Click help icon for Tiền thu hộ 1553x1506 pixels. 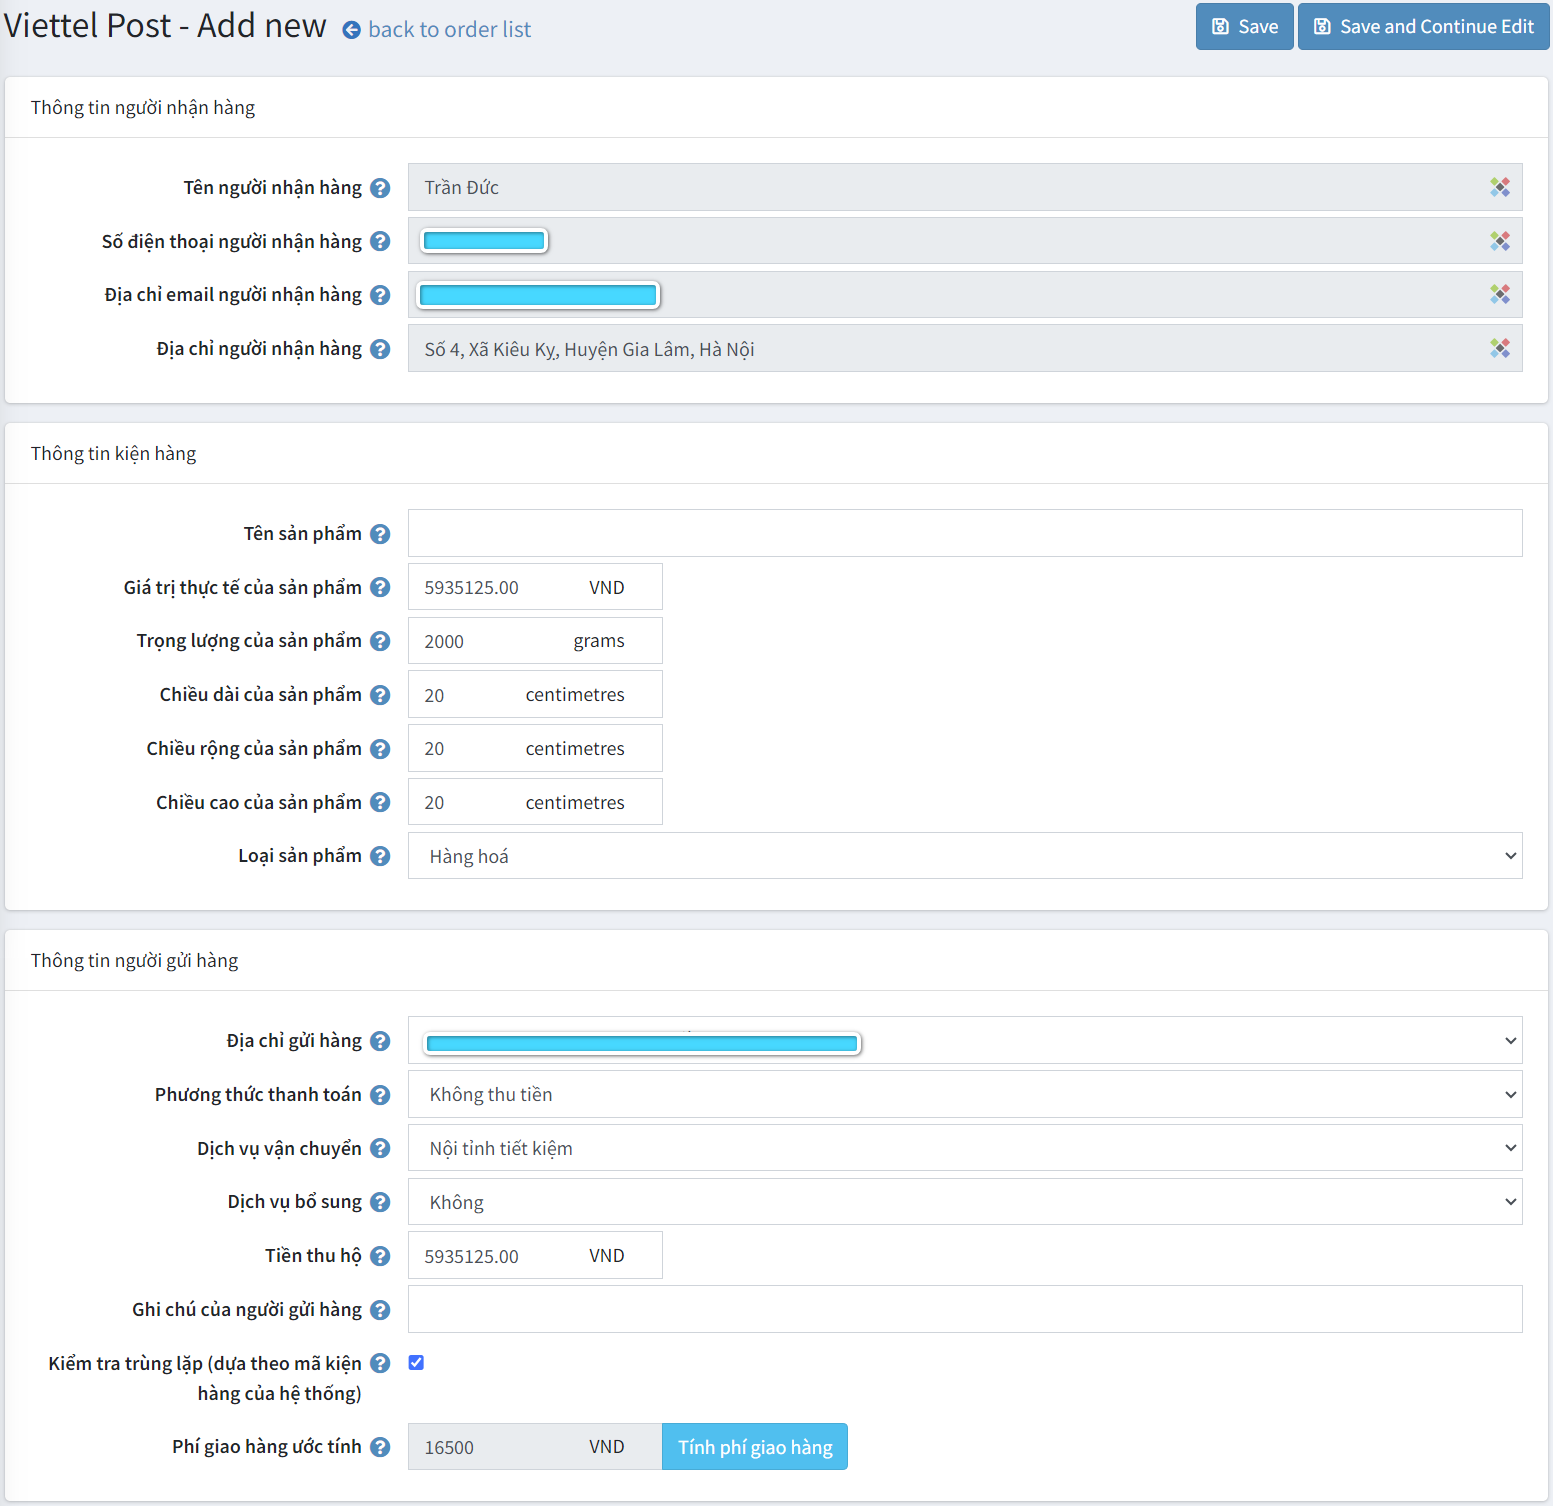point(380,1256)
